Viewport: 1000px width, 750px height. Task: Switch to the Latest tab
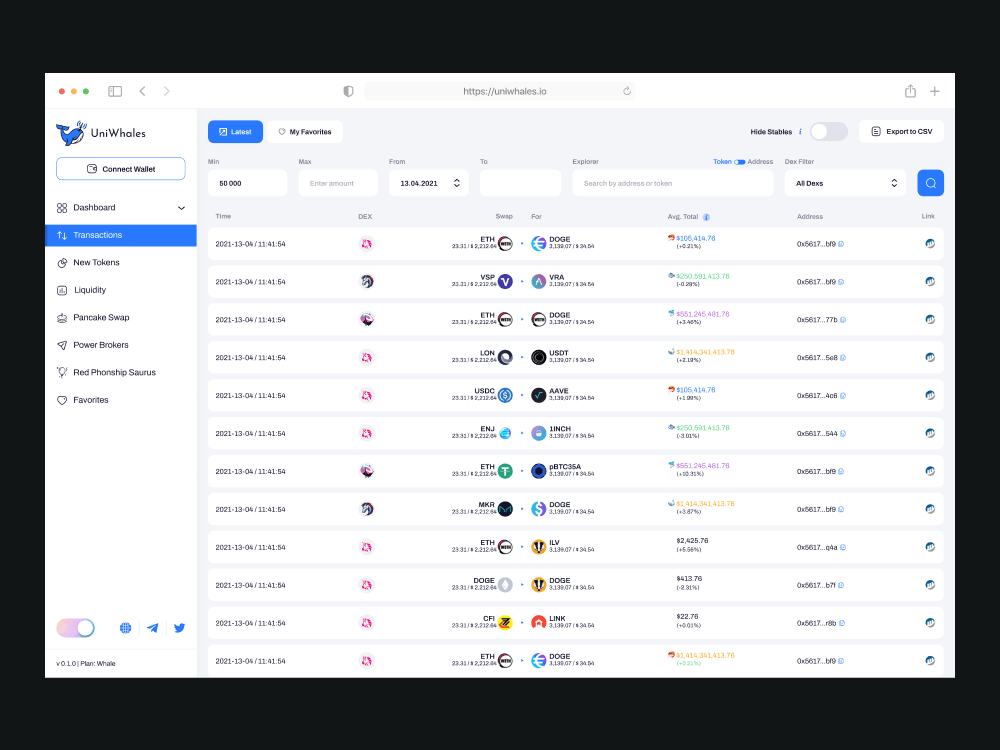click(x=235, y=131)
